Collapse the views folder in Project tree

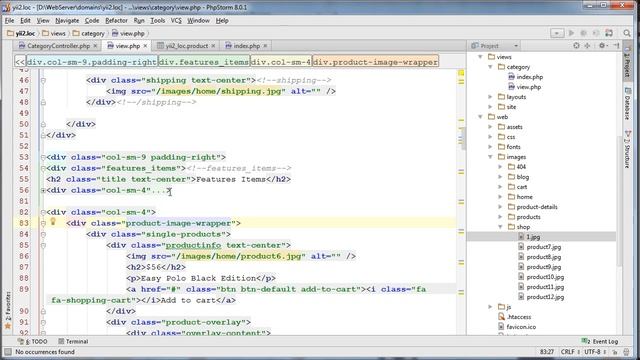point(480,57)
